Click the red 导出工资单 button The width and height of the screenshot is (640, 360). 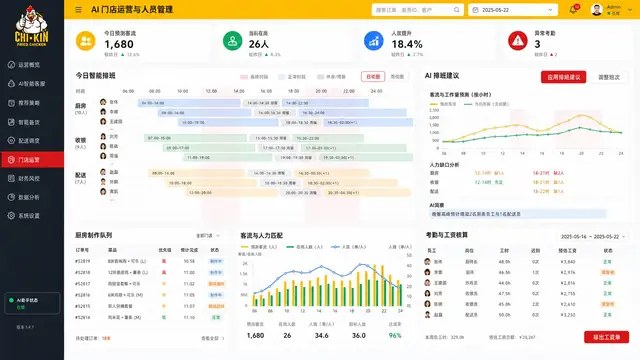[x=606, y=337]
